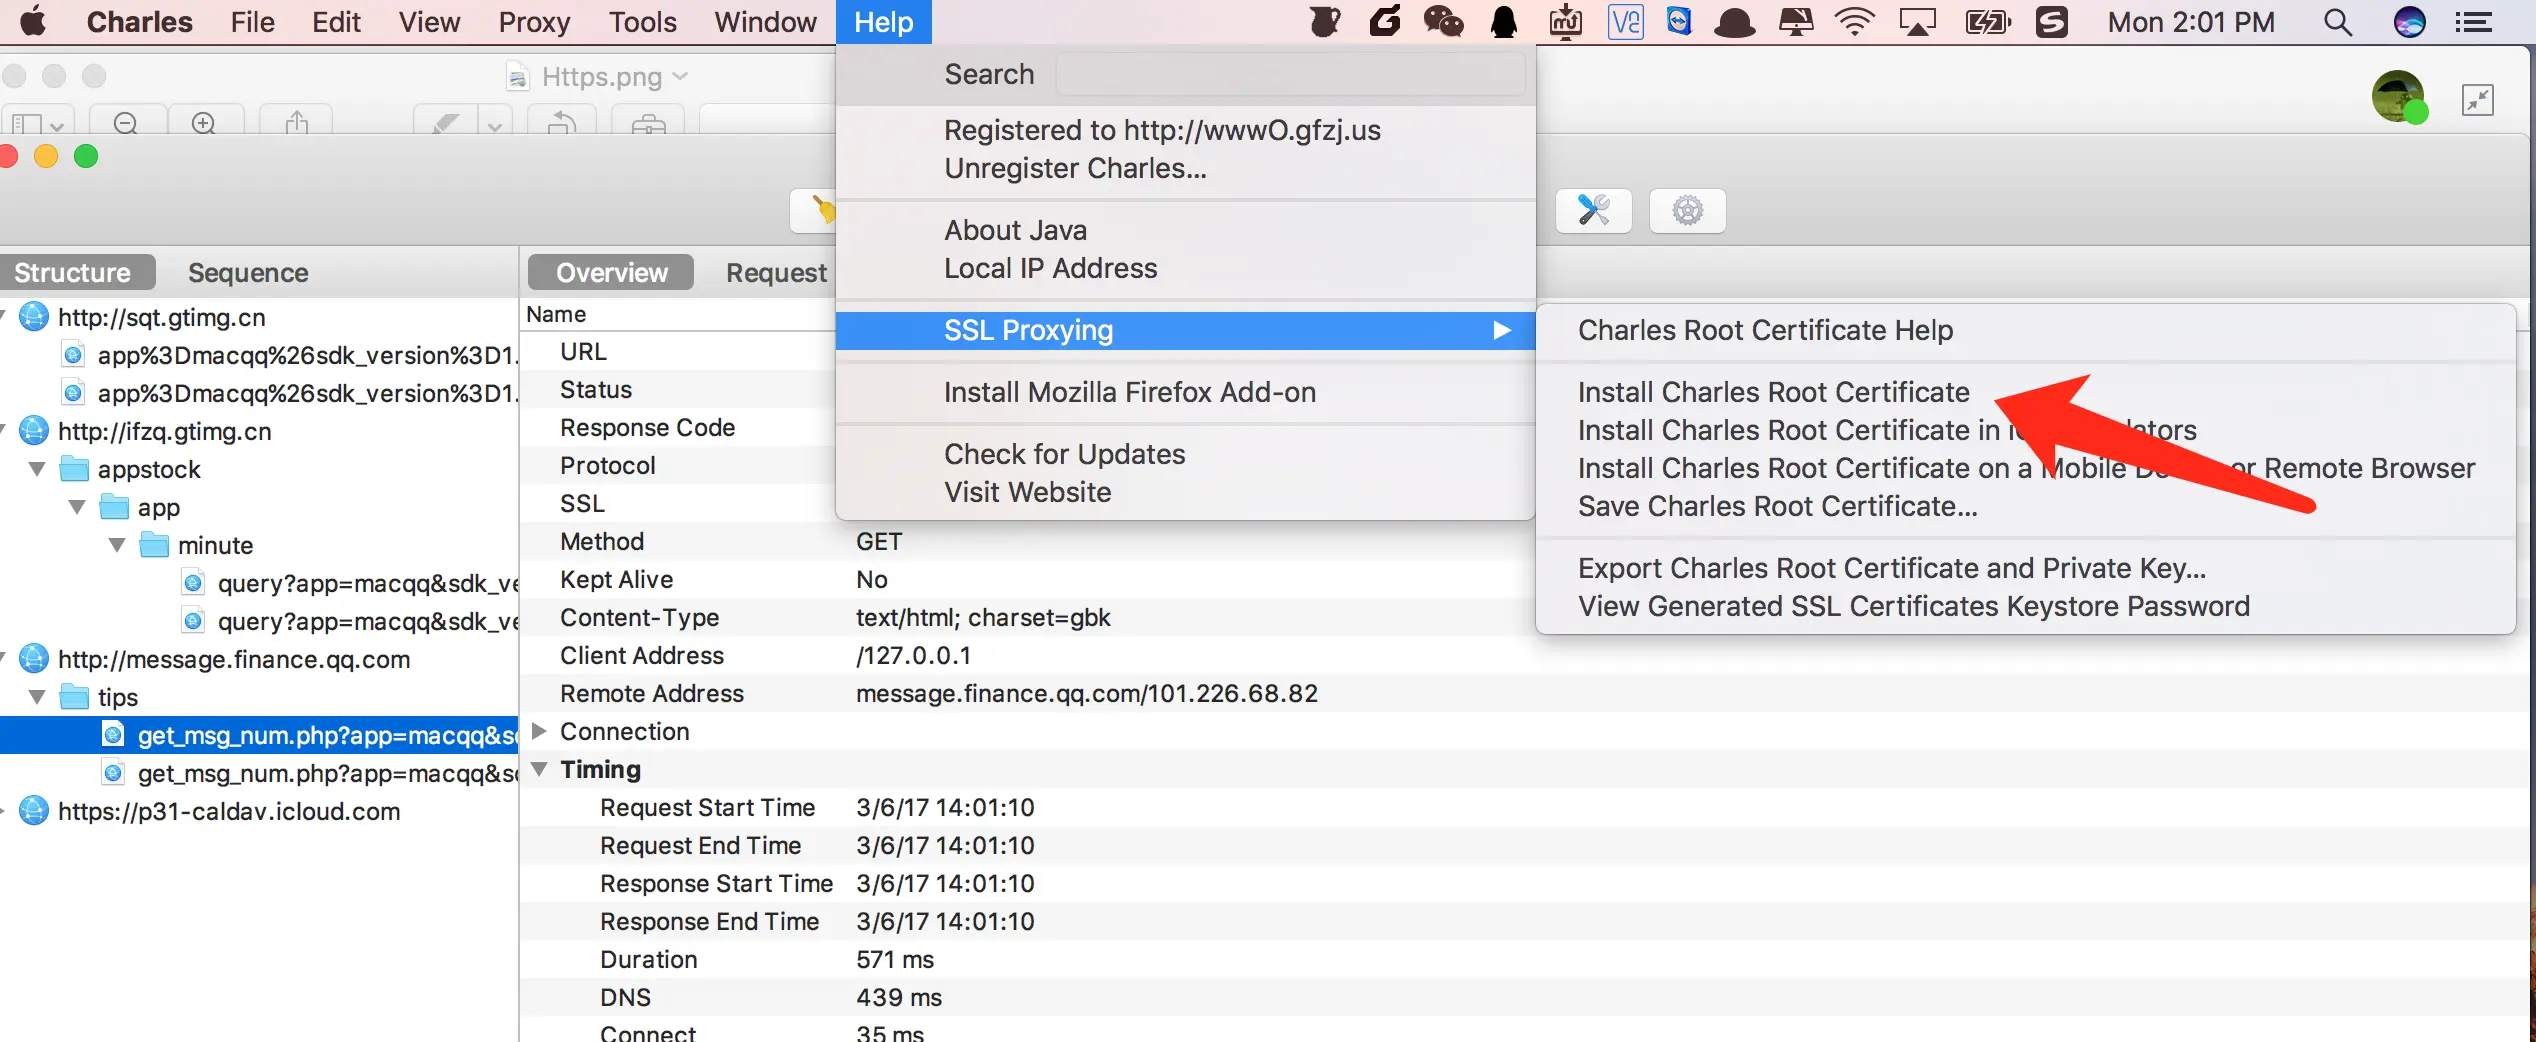Expand the Connection row triangle
The width and height of the screenshot is (2536, 1042).
click(539, 731)
